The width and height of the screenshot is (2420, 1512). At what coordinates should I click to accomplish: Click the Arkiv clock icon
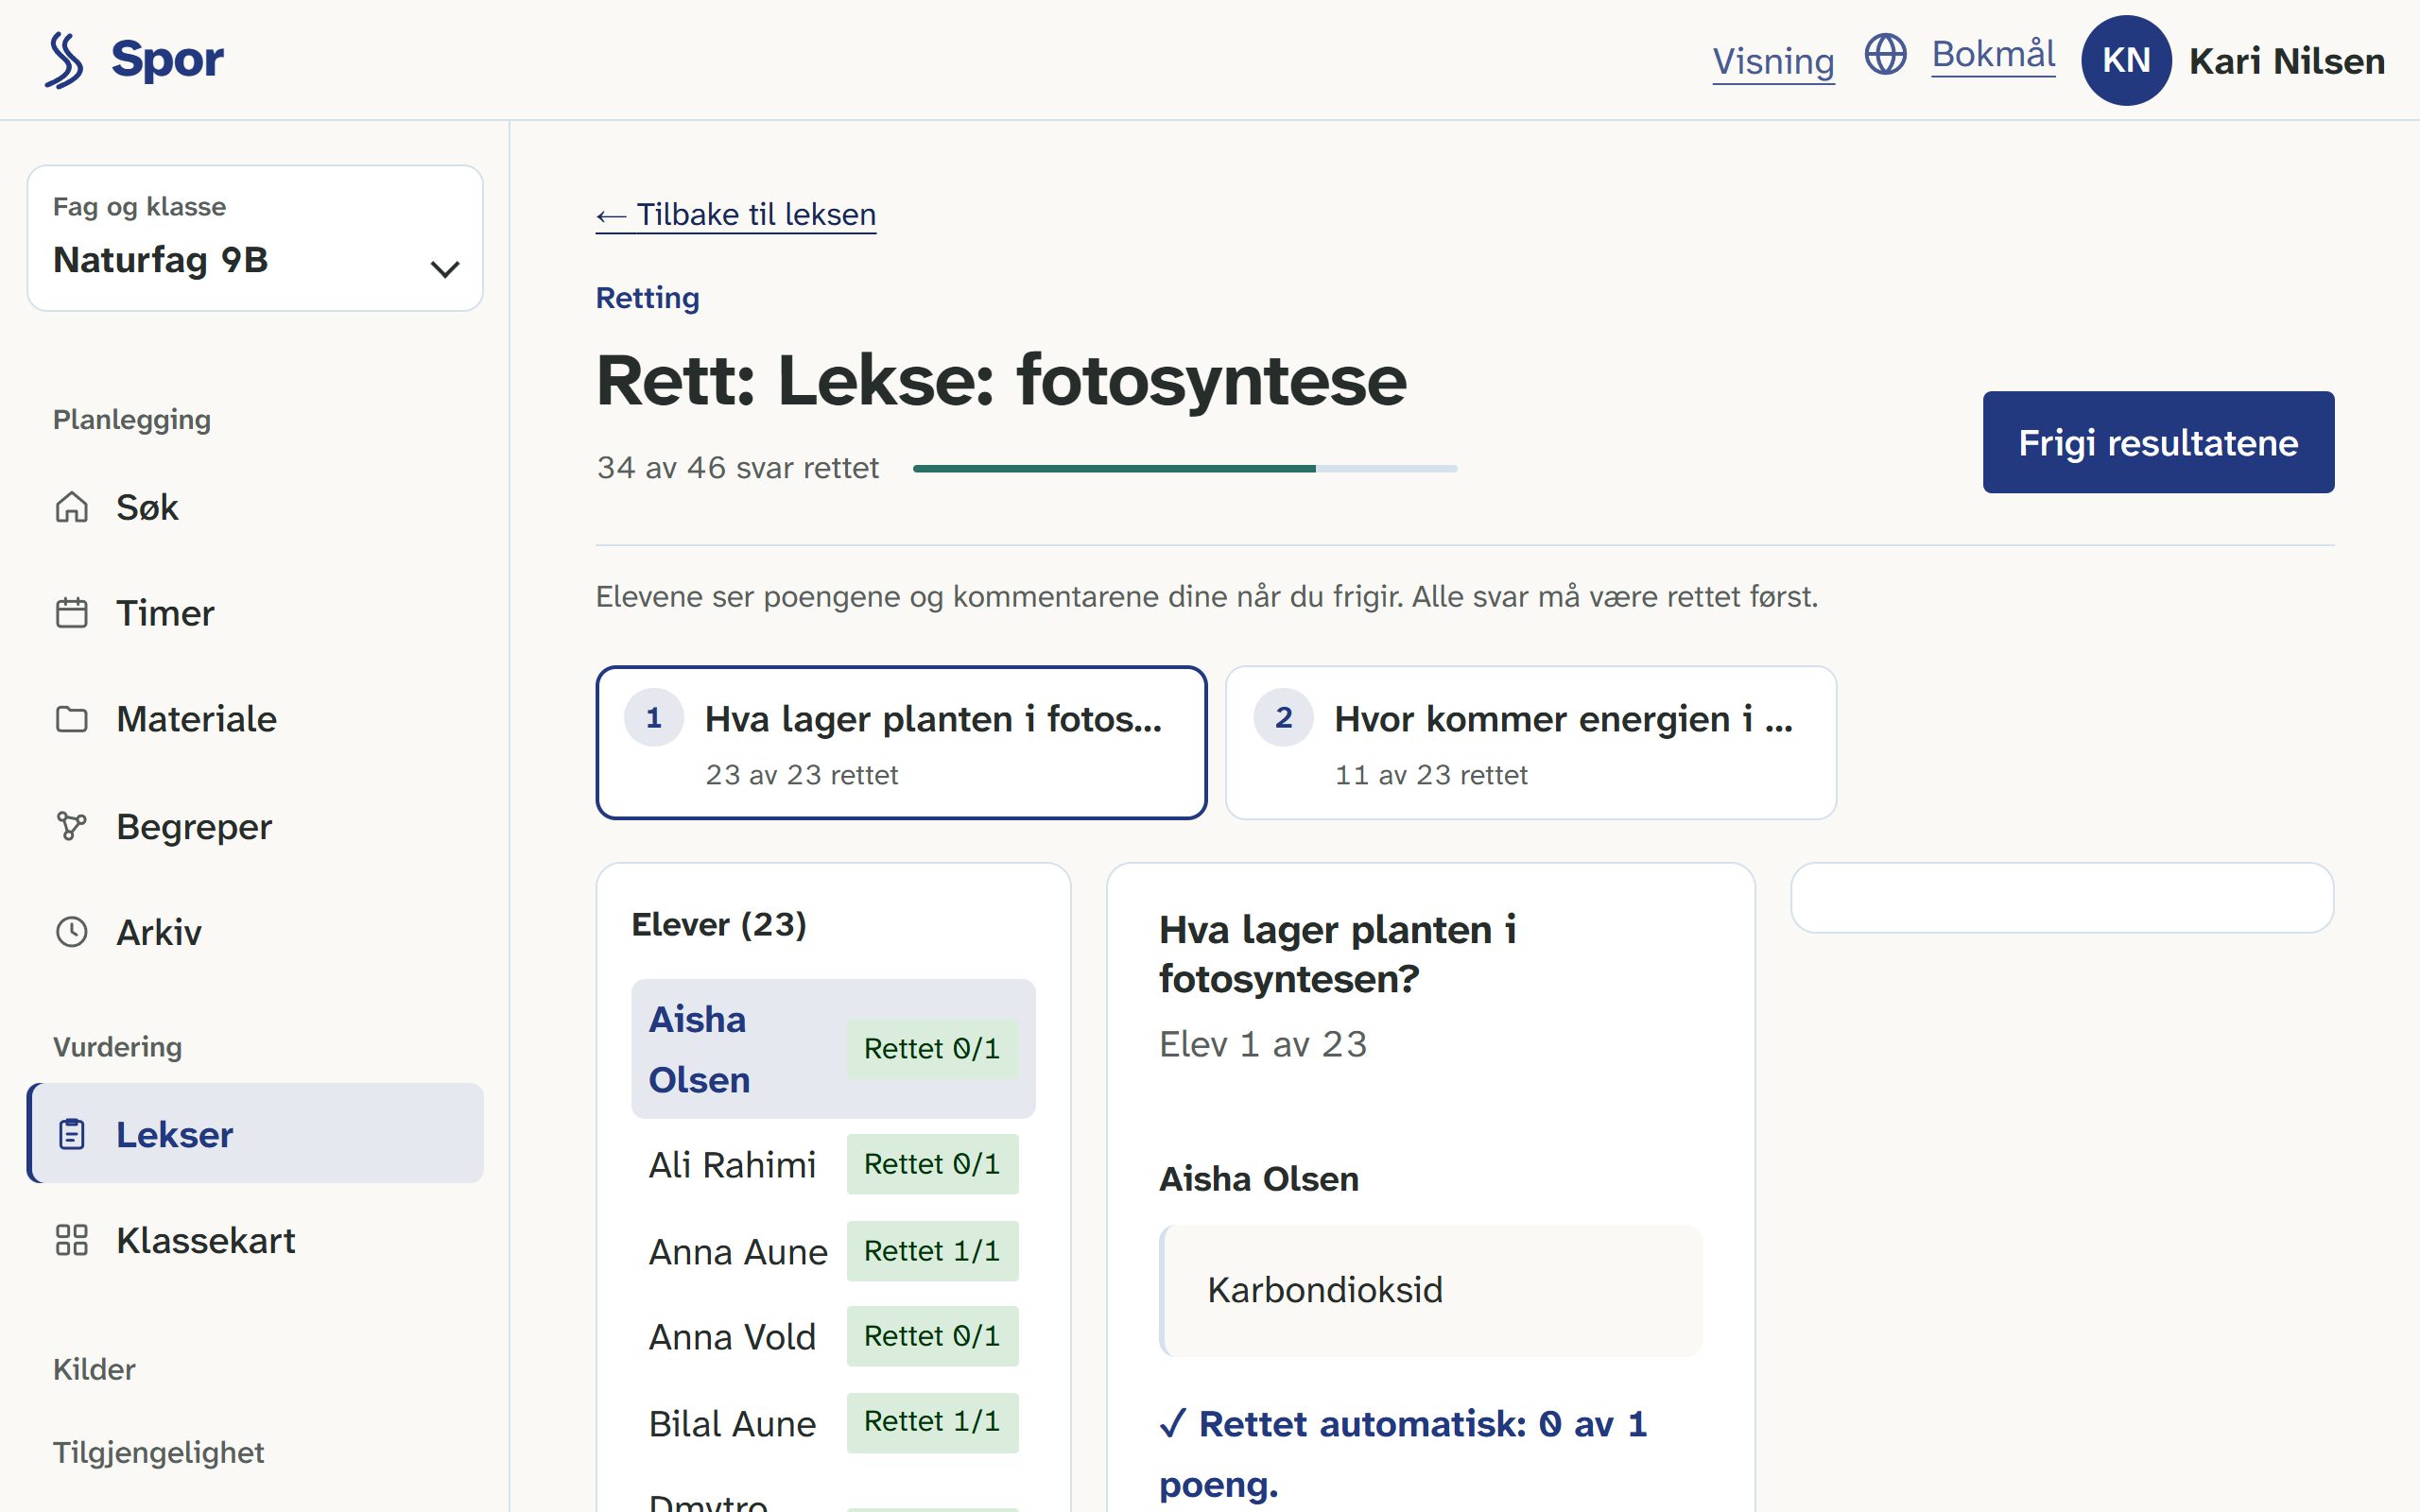point(72,932)
